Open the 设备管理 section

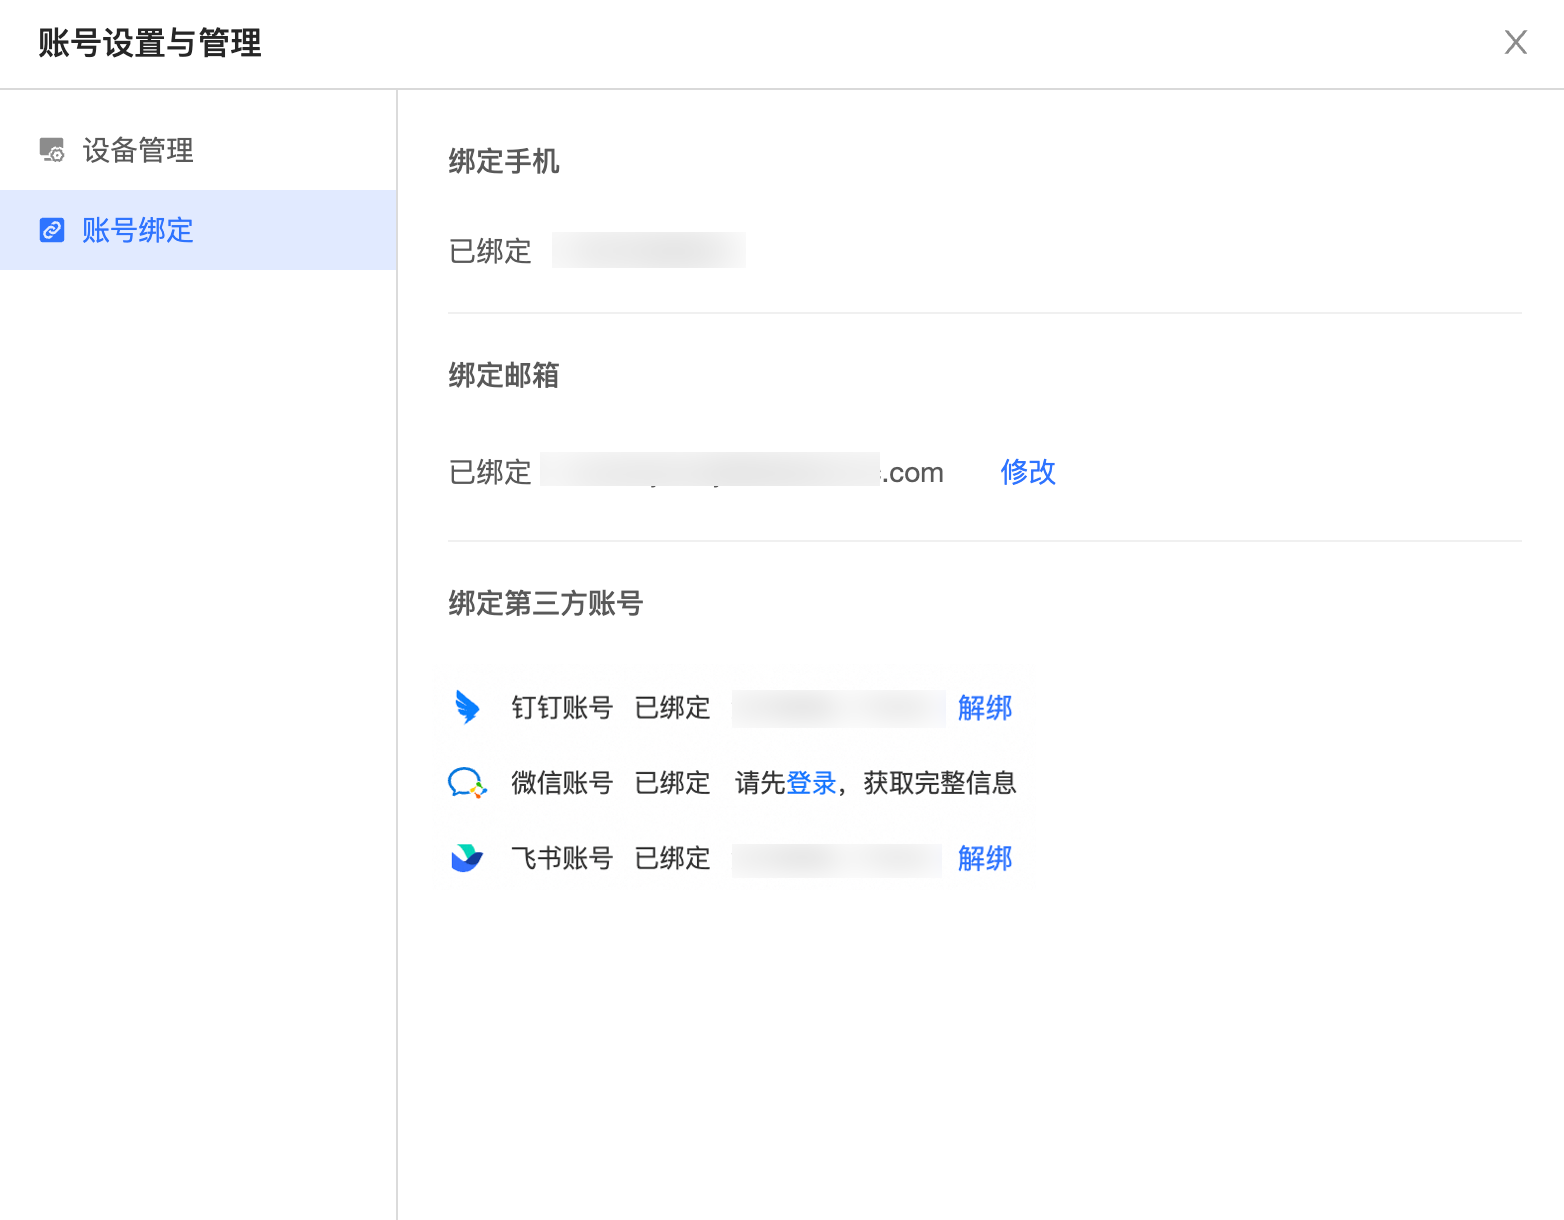click(x=198, y=150)
